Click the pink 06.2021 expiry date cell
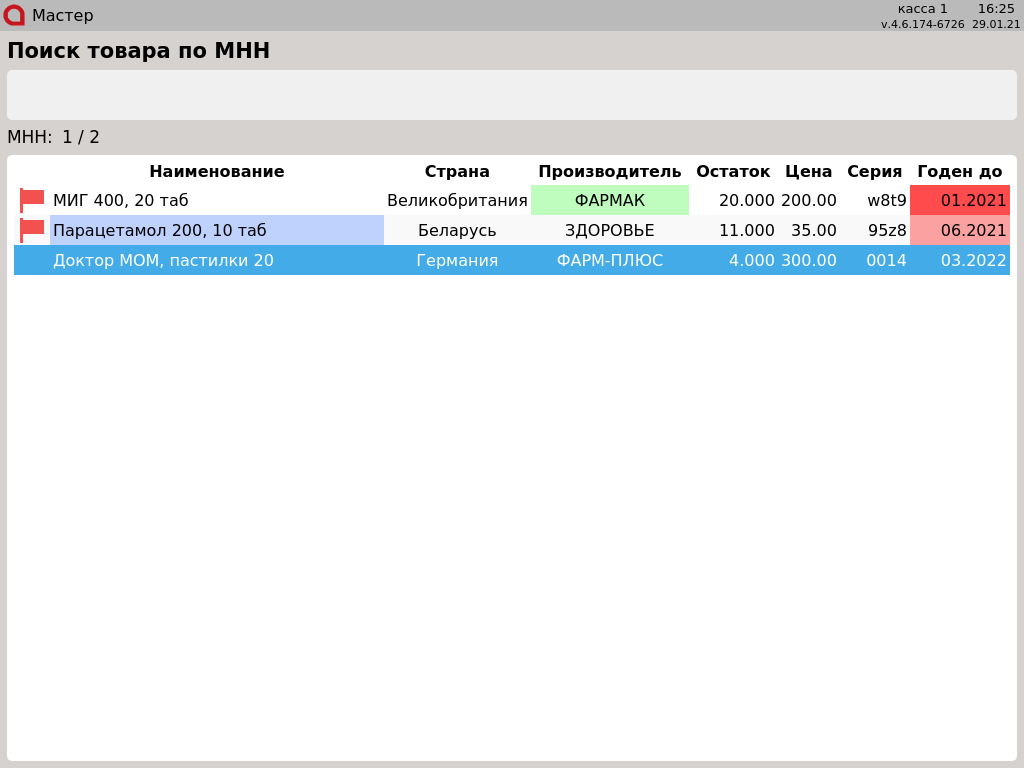Viewport: 1024px width, 768px height. [x=960, y=230]
